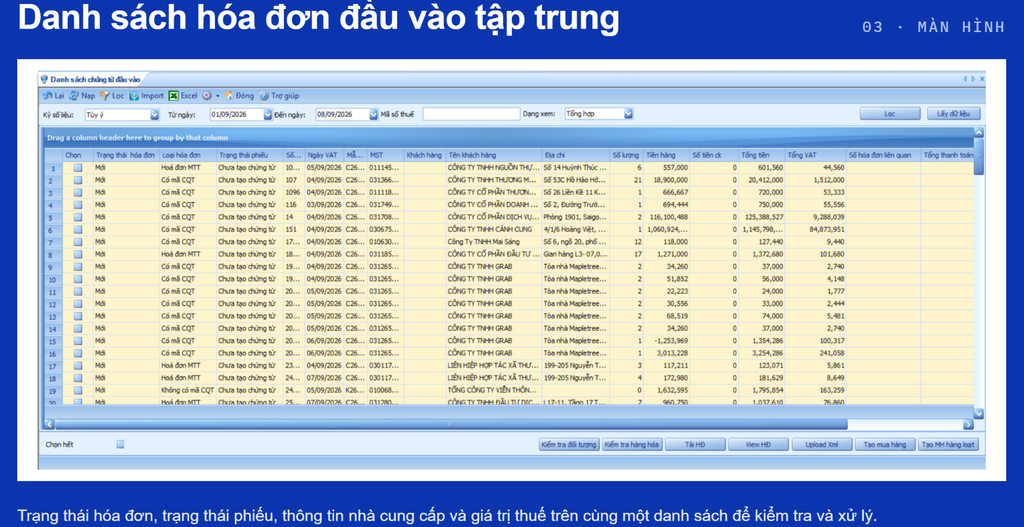Click the Lọc funnel icon in toolbar
This screenshot has height=527, width=1024.
click(104, 96)
